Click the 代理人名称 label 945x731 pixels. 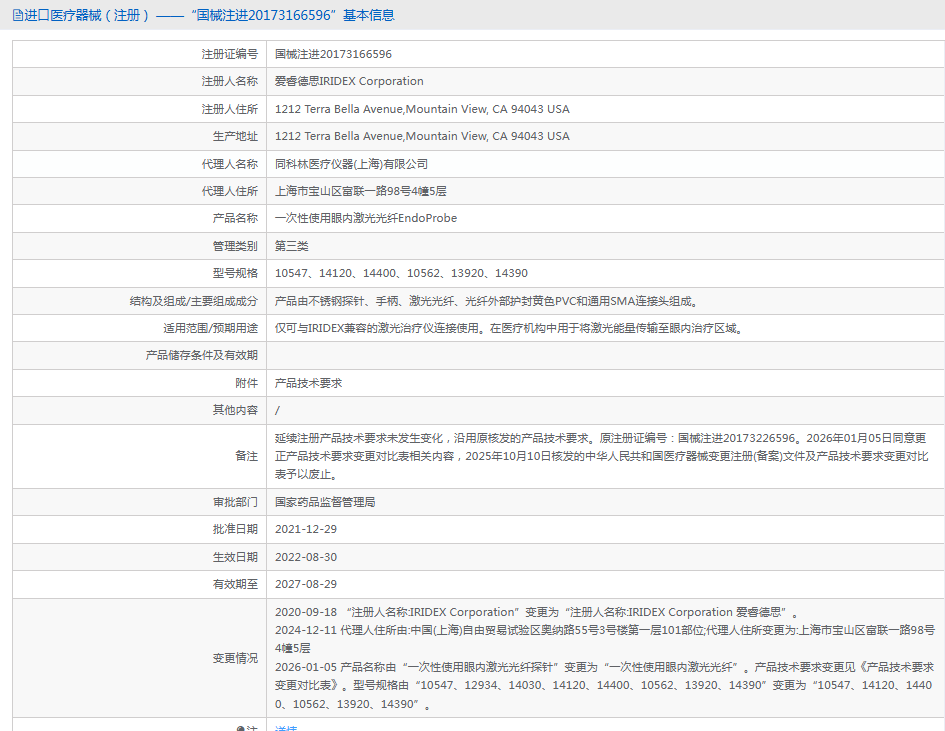click(x=230, y=164)
